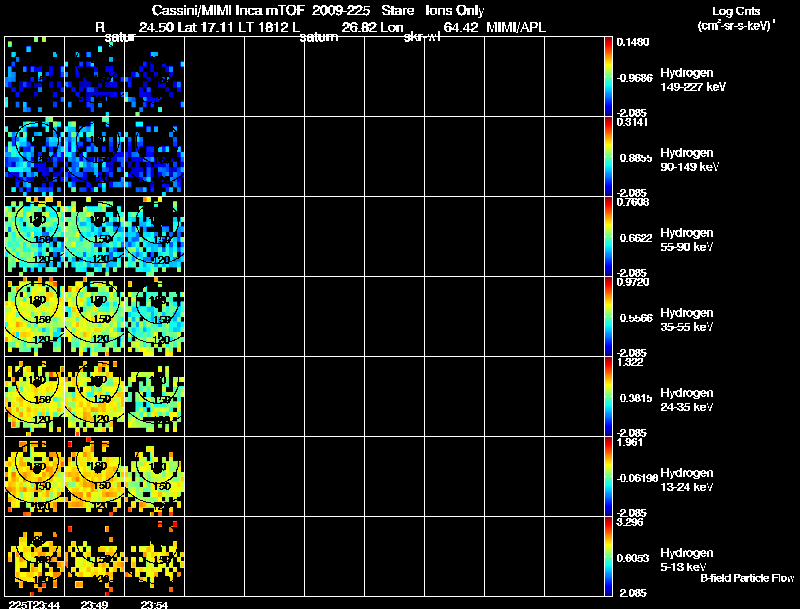Click the color bar for 149-227 keV
The image size is (800, 609).
(608, 77)
